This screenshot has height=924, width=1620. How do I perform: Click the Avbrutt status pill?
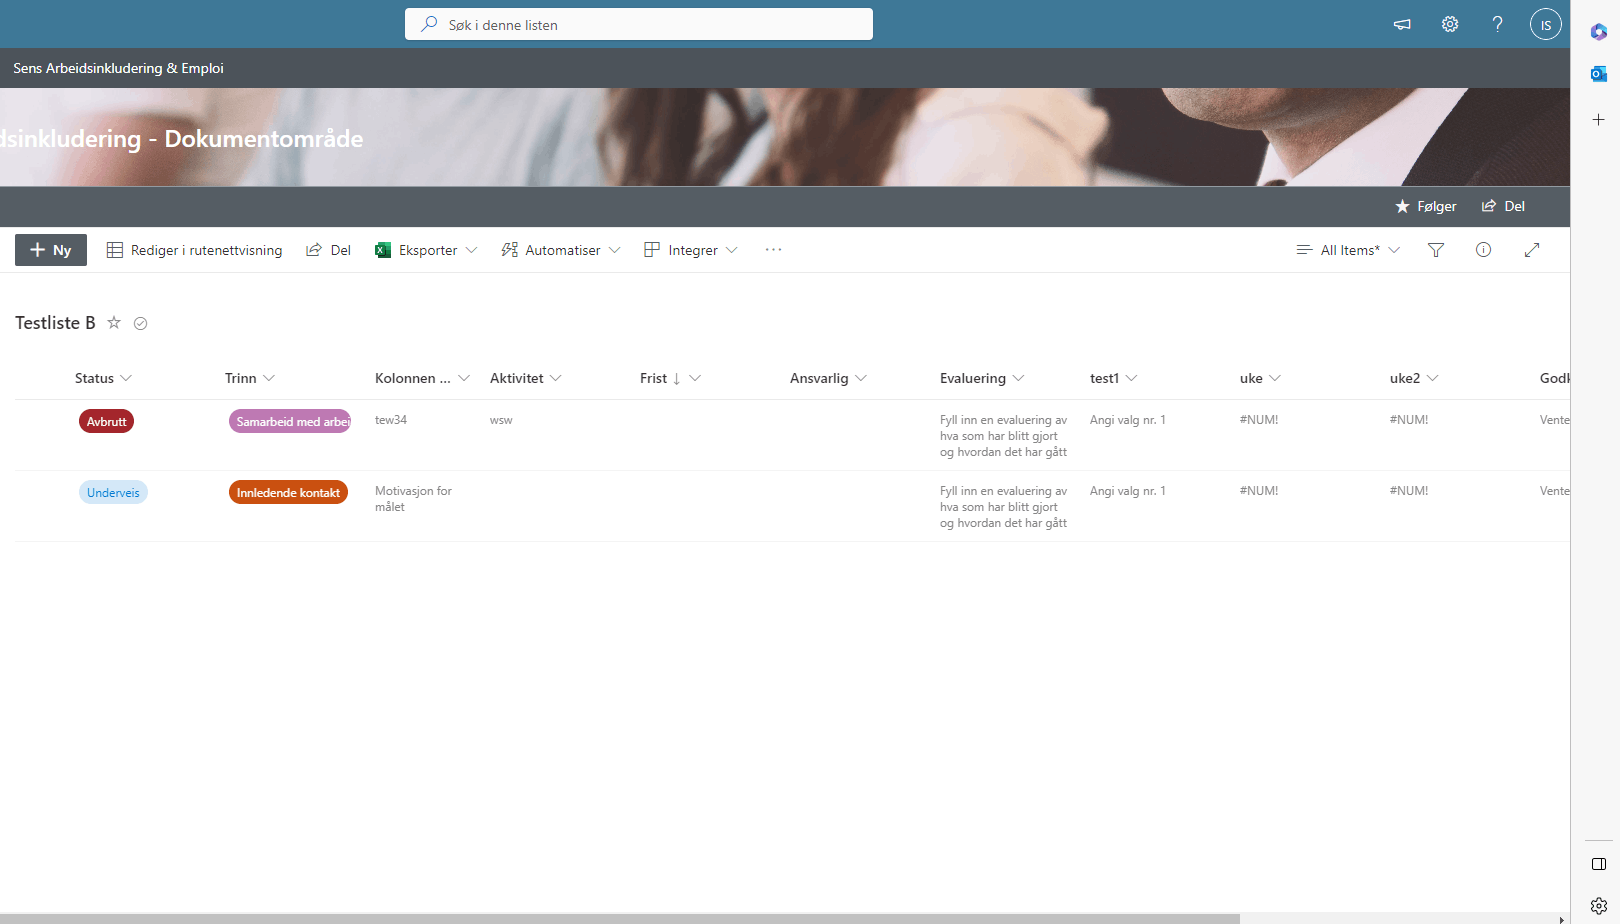click(106, 421)
